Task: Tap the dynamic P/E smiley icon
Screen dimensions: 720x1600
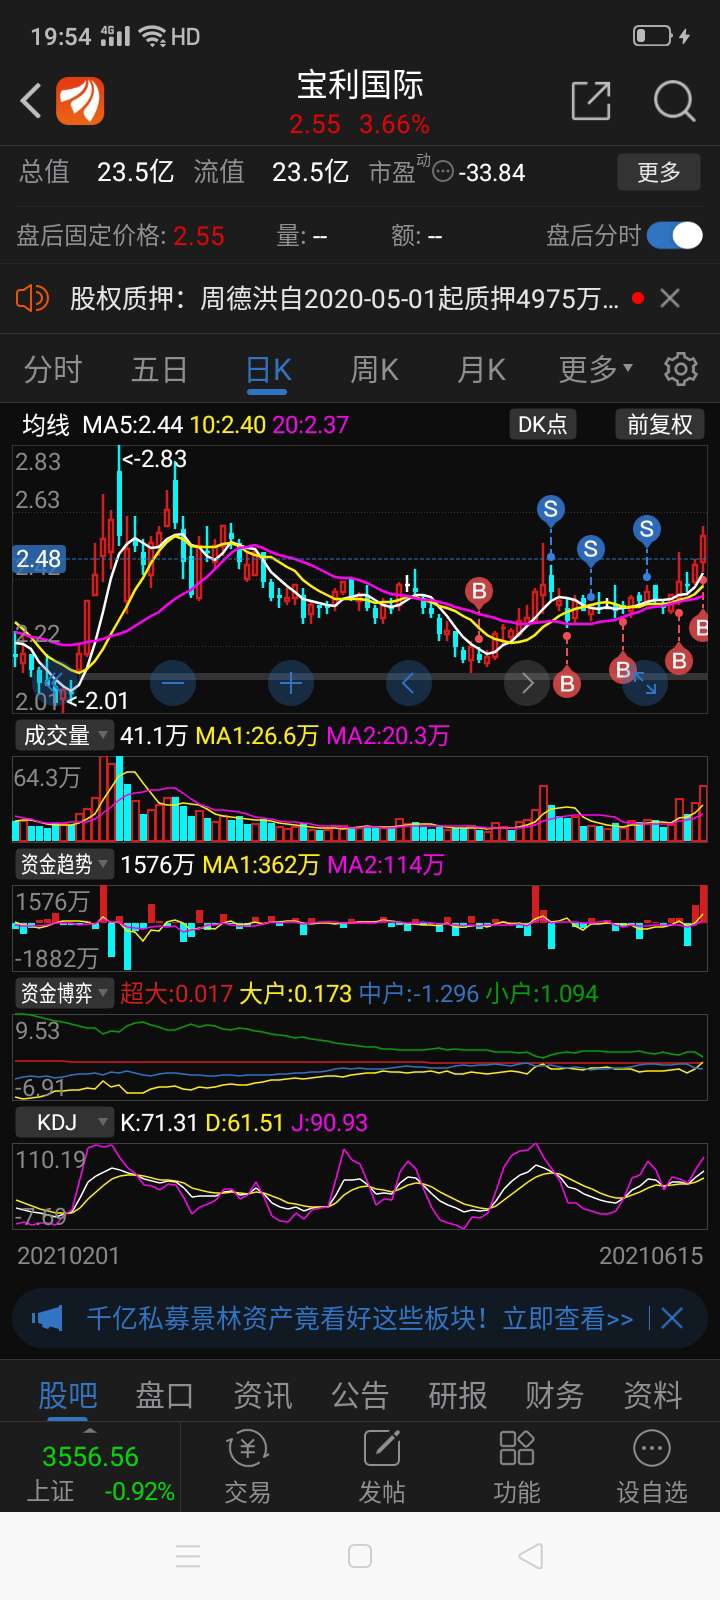Action: click(x=443, y=172)
